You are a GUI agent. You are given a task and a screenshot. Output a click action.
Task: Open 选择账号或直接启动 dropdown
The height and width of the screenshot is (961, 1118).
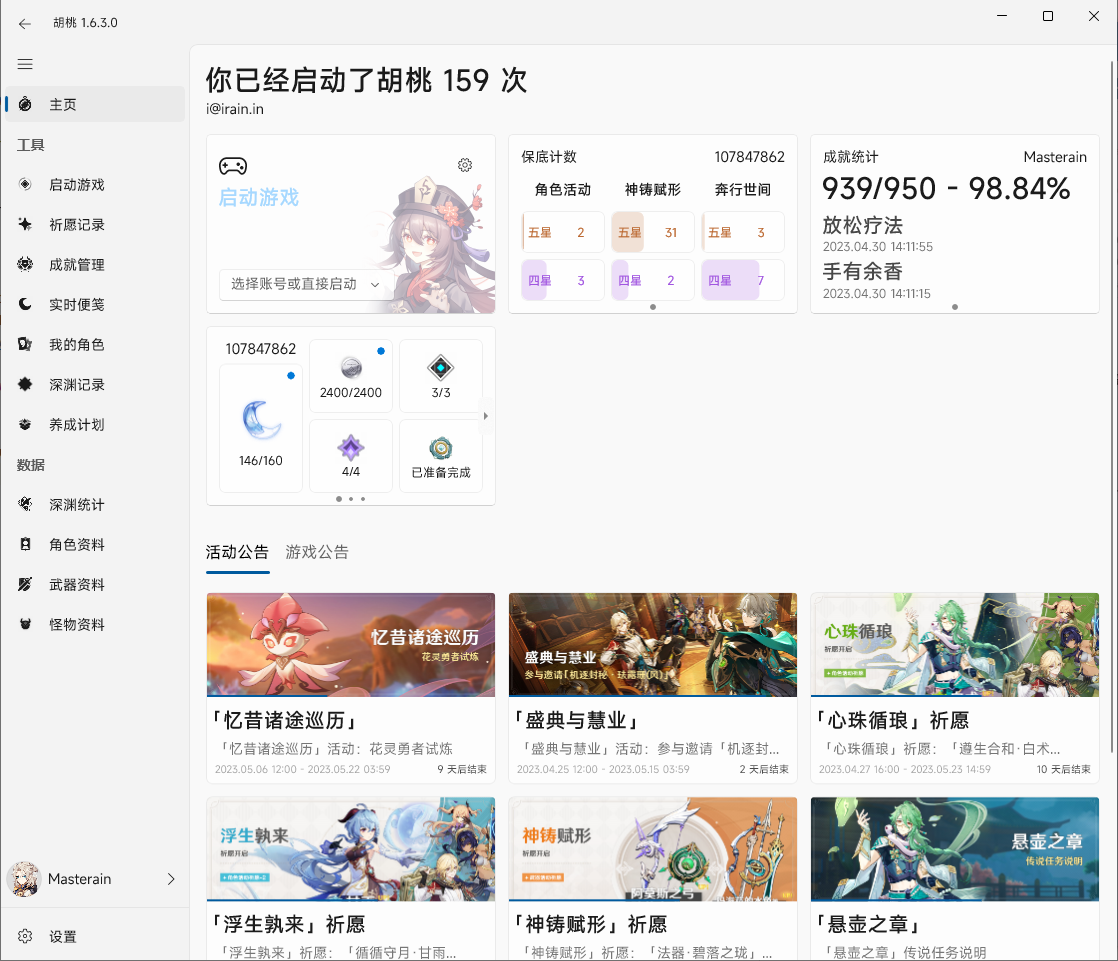305,284
